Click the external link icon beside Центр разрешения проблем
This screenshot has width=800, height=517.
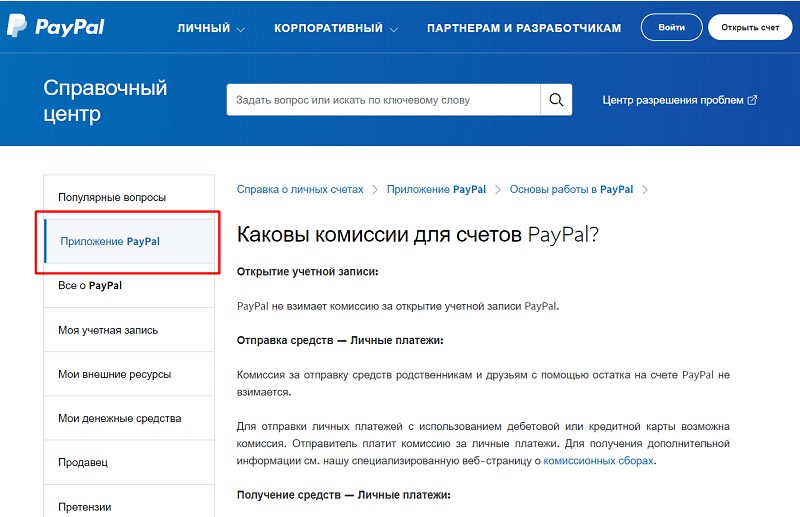tap(752, 100)
